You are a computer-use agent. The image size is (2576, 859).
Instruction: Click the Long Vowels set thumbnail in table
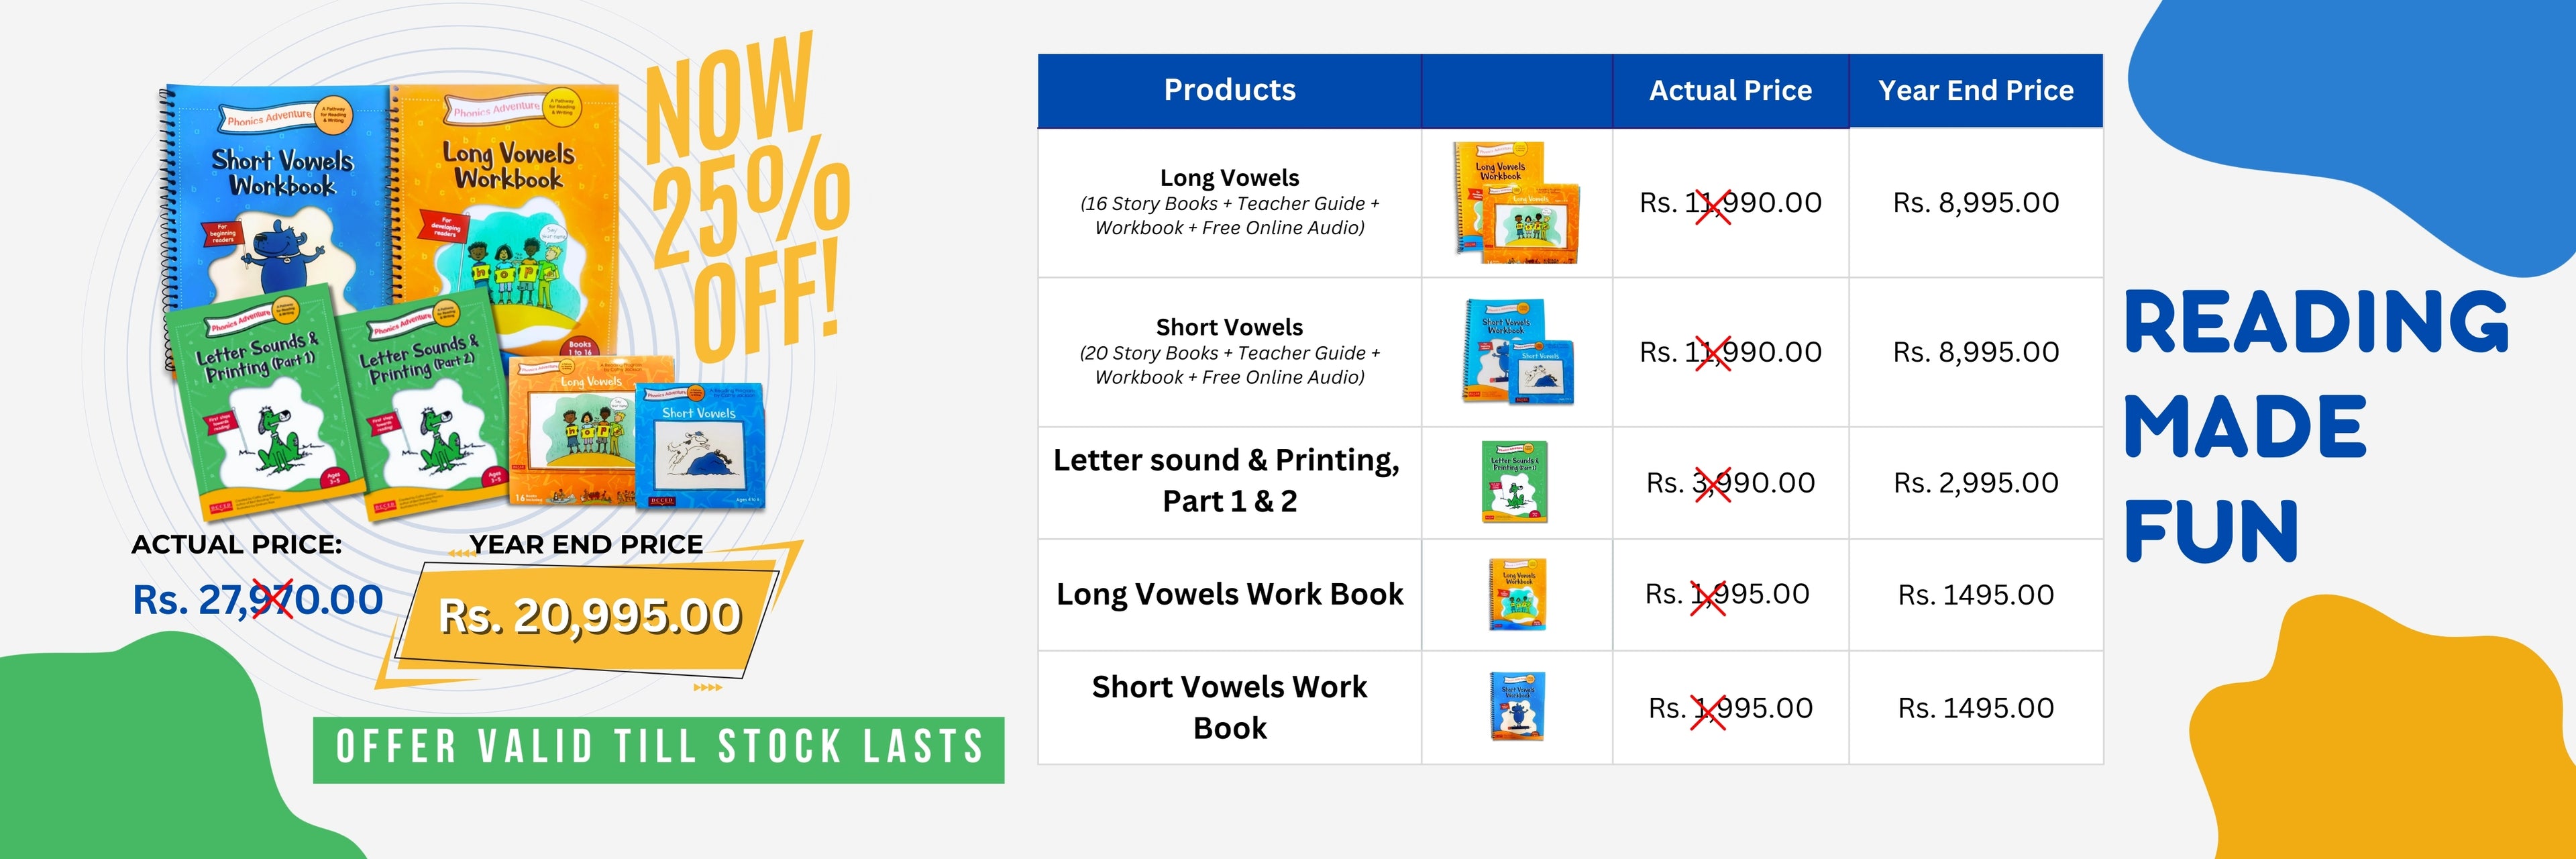pyautogui.click(x=1516, y=203)
